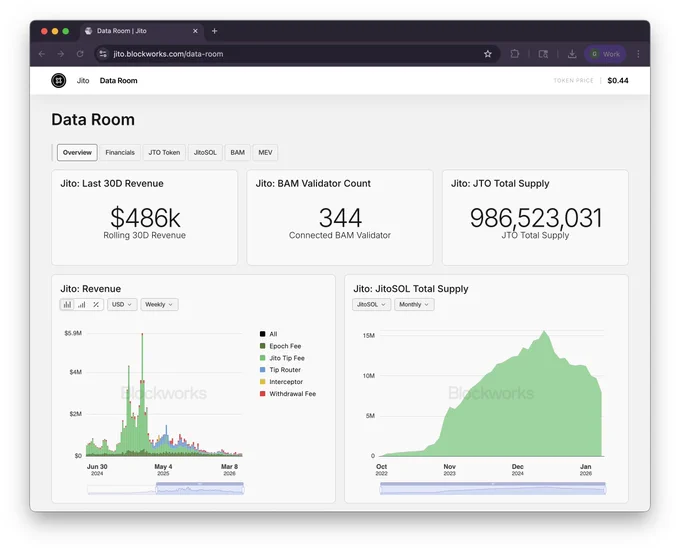Viewport: 680px width, 551px height.
Task: Toggle the Tip Router legend series
Action: 280,370
